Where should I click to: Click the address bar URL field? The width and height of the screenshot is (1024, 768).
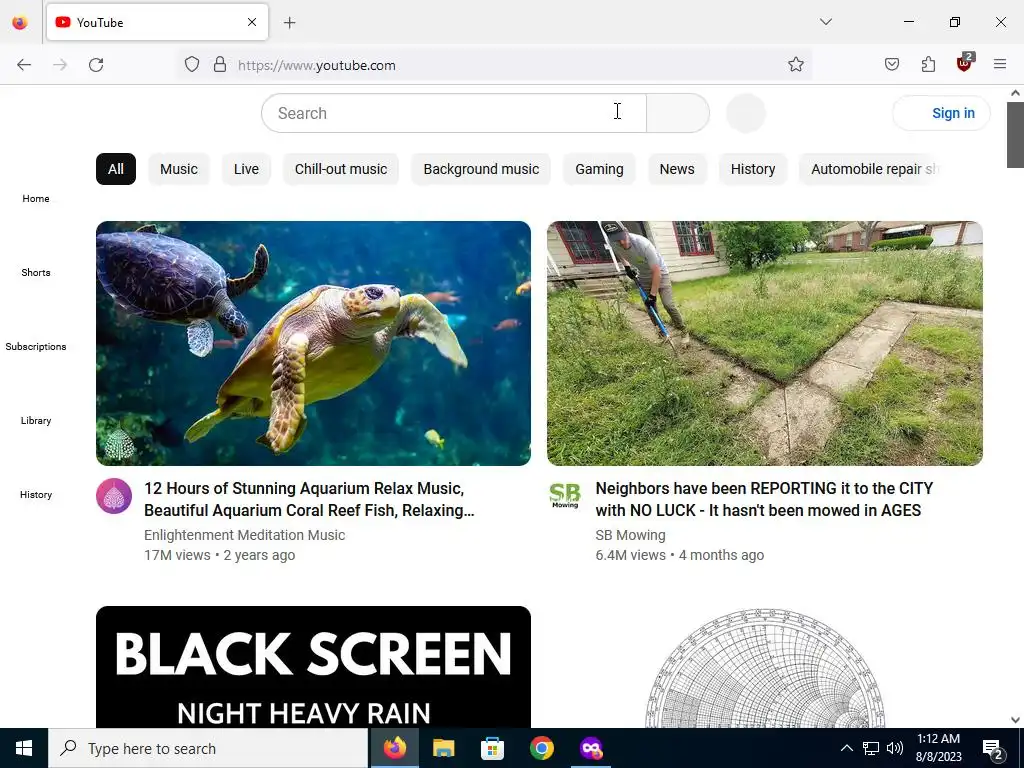point(496,65)
